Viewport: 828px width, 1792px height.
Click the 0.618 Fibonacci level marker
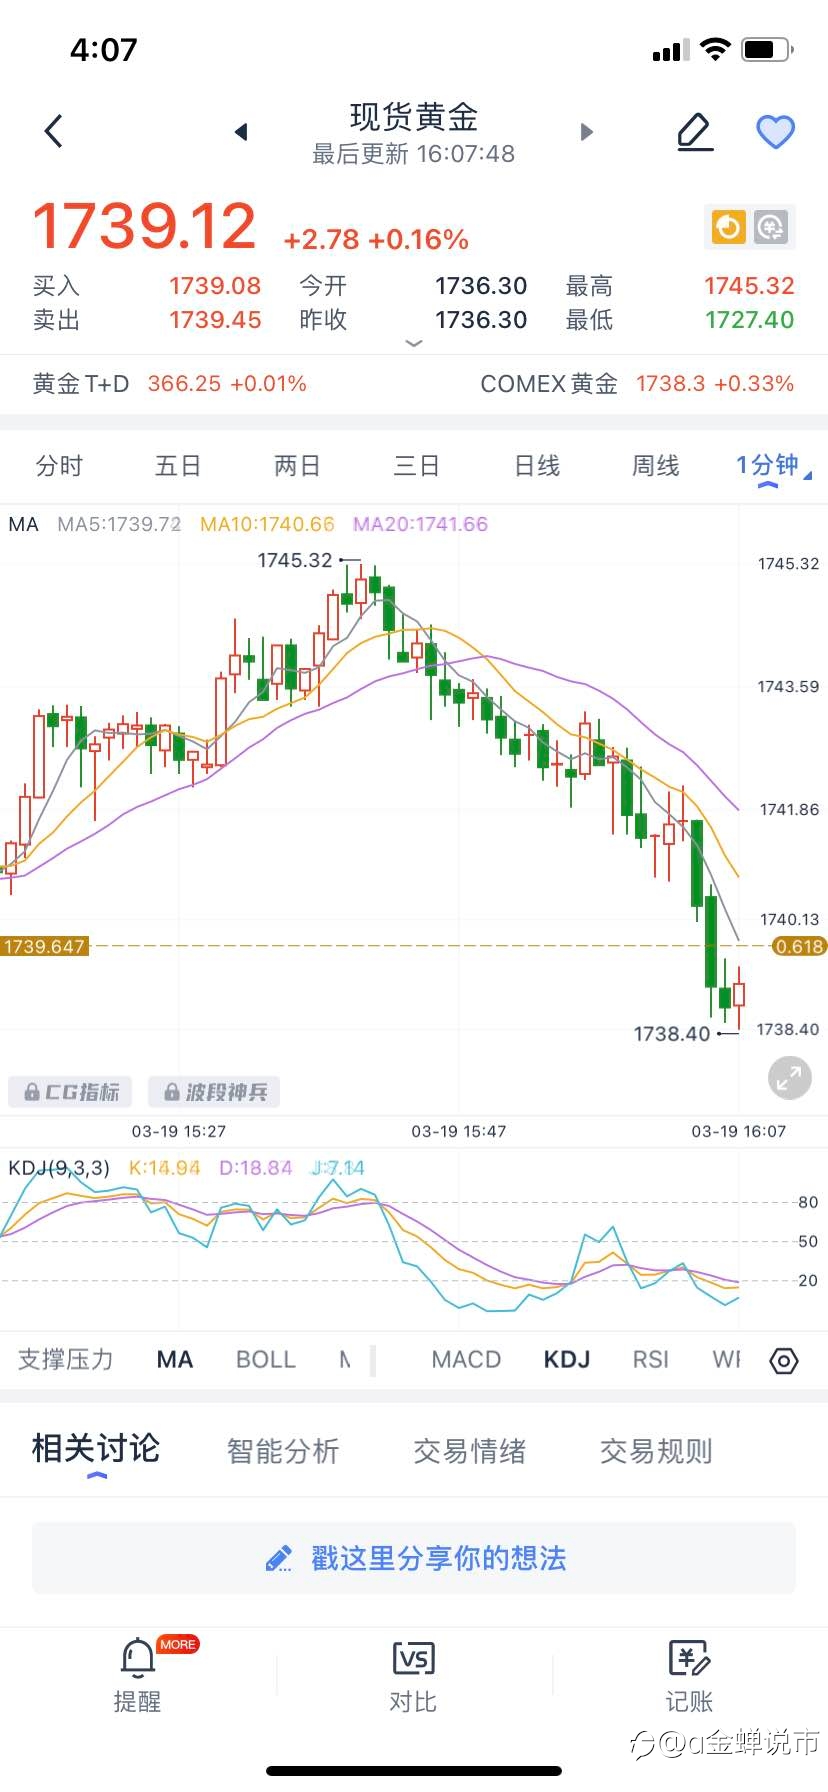[x=798, y=946]
